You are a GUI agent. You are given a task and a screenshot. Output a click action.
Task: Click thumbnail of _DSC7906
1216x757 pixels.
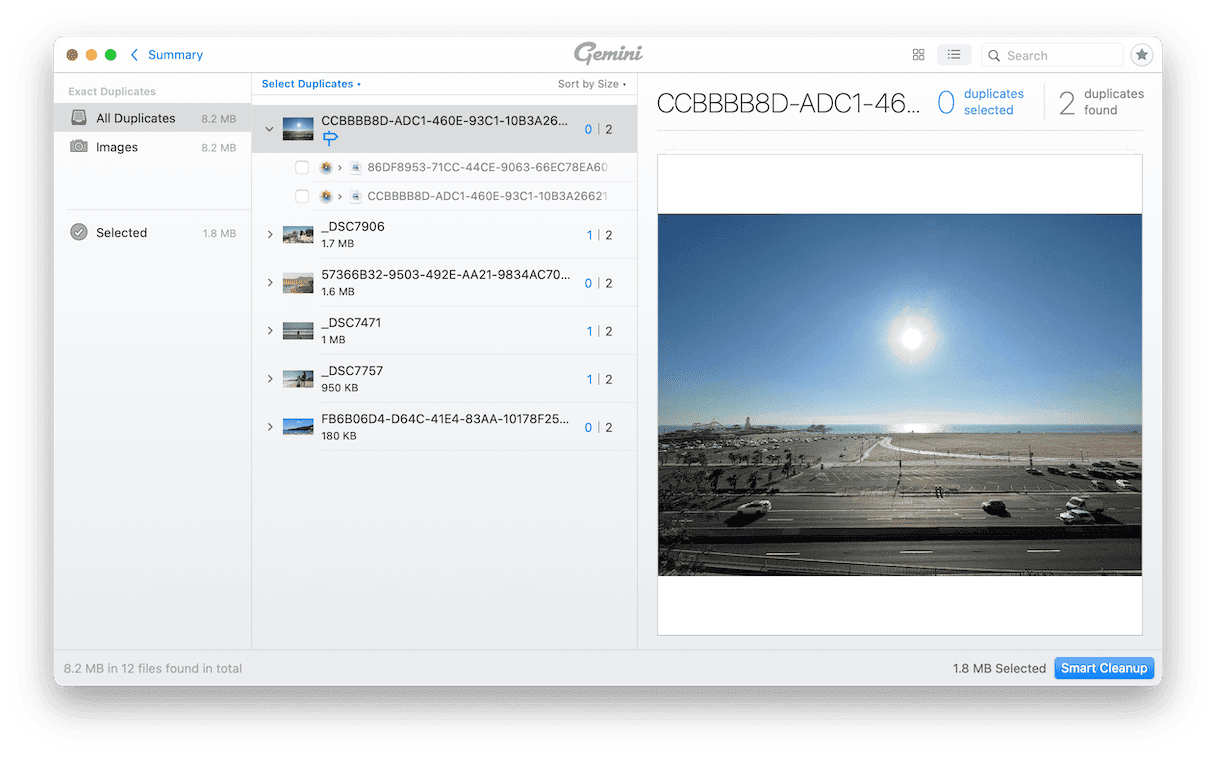point(298,235)
